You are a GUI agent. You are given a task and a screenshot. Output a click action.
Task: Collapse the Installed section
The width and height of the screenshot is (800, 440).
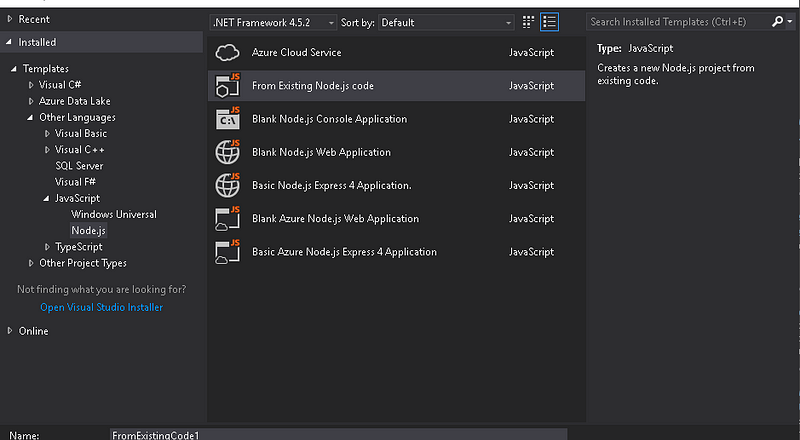pos(9,42)
